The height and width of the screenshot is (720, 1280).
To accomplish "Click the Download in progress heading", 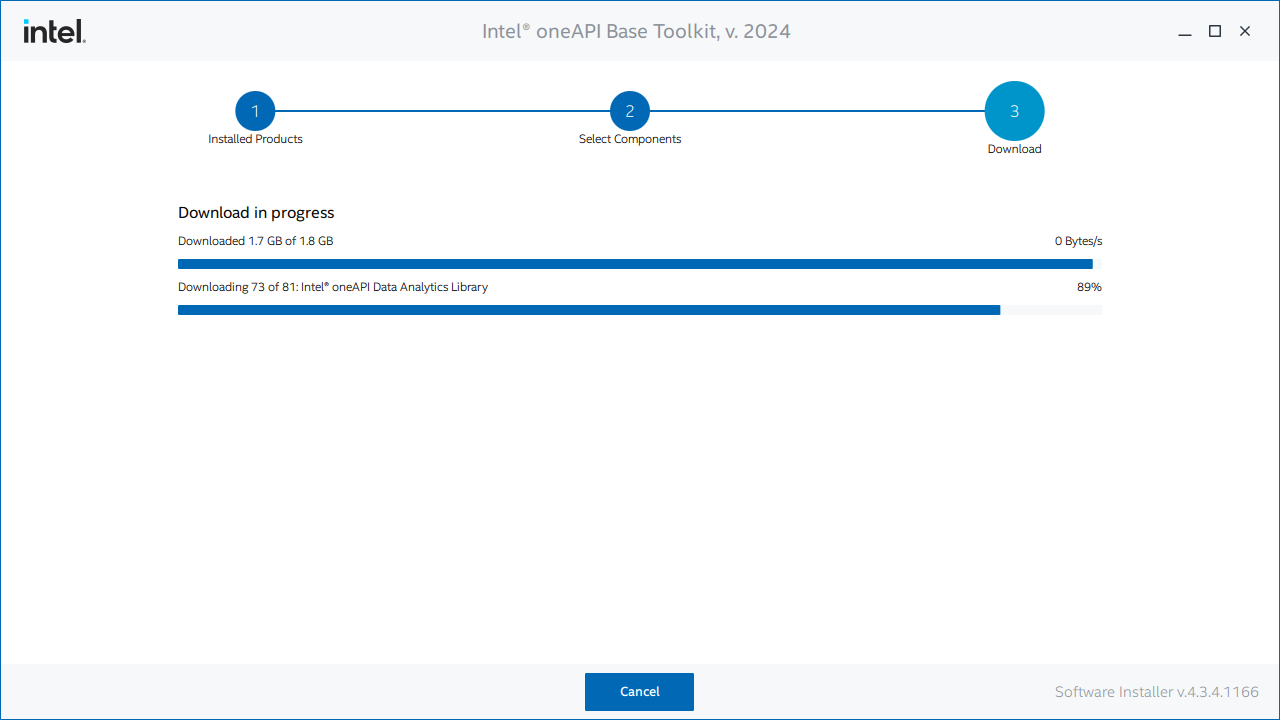I will click(x=256, y=212).
